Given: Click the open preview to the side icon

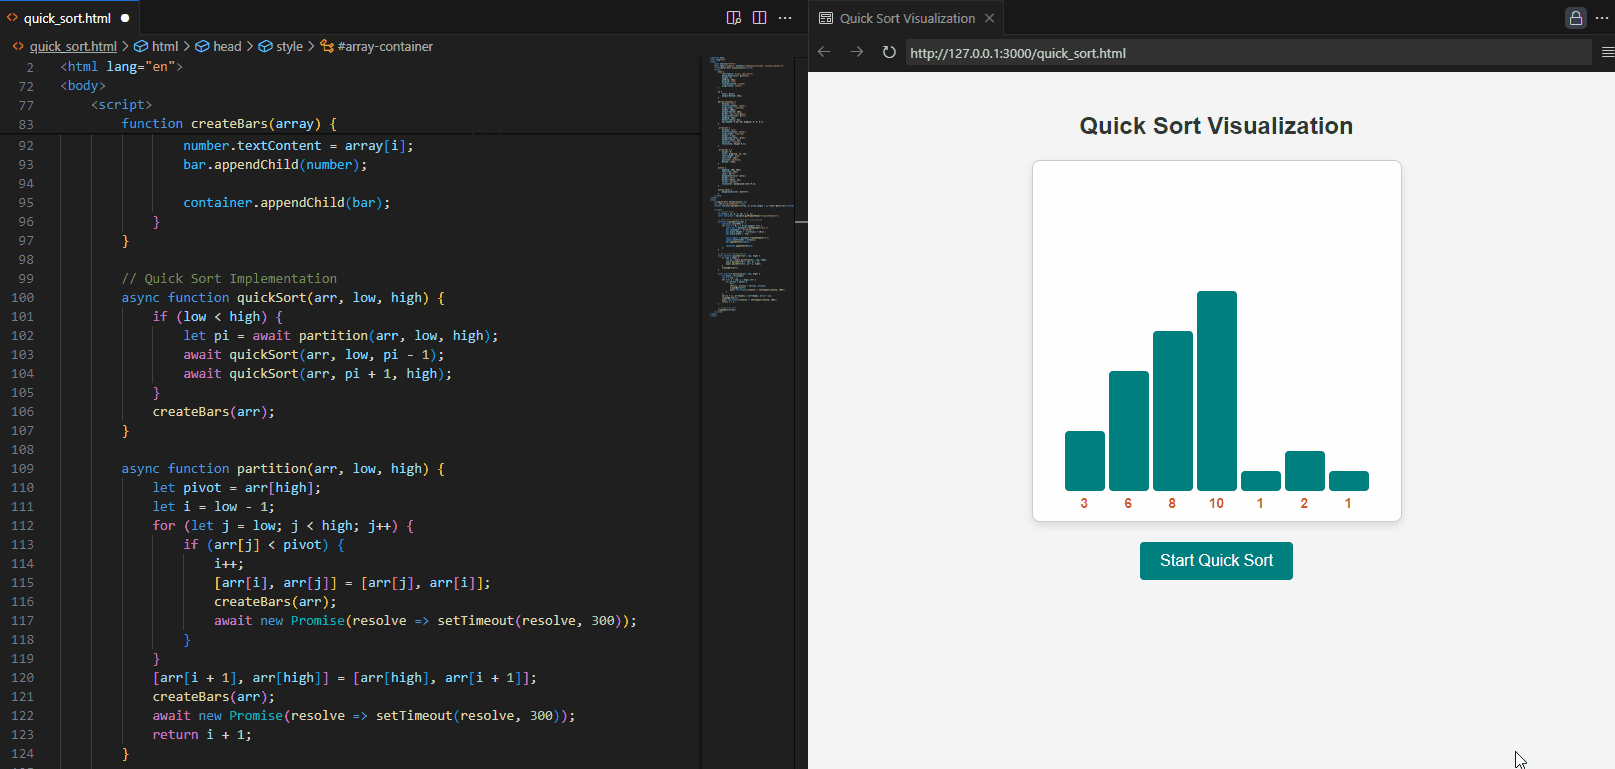Looking at the screenshot, I should 734,18.
